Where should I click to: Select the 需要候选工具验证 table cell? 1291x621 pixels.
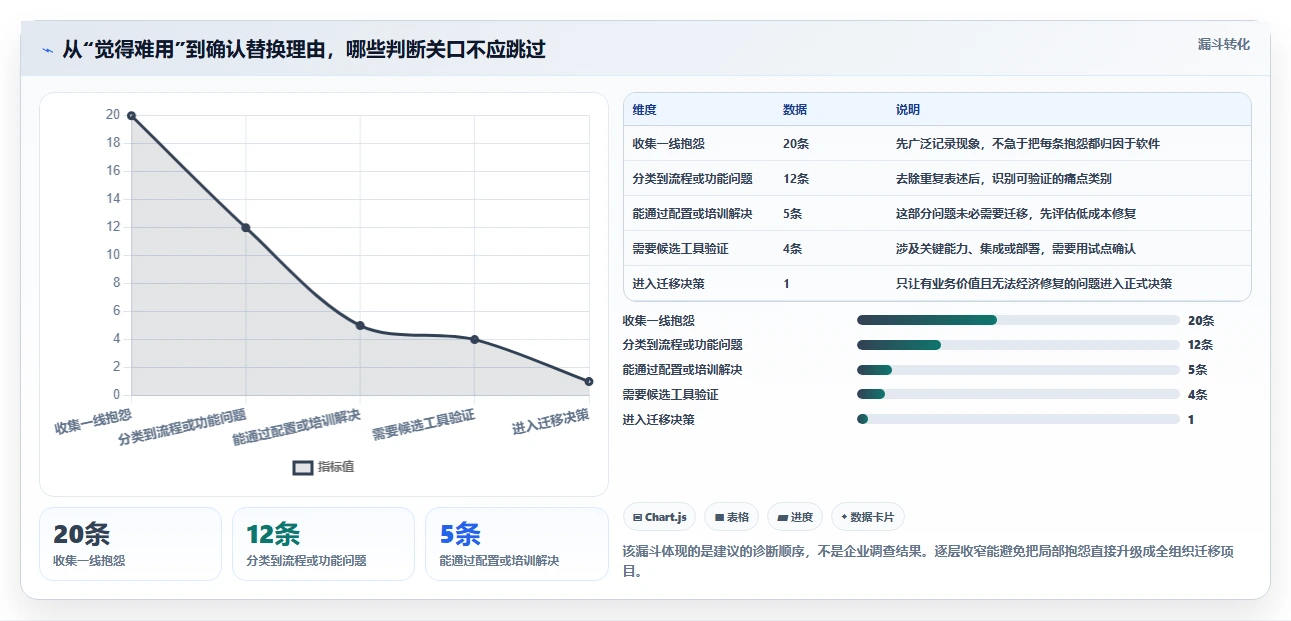click(x=681, y=249)
